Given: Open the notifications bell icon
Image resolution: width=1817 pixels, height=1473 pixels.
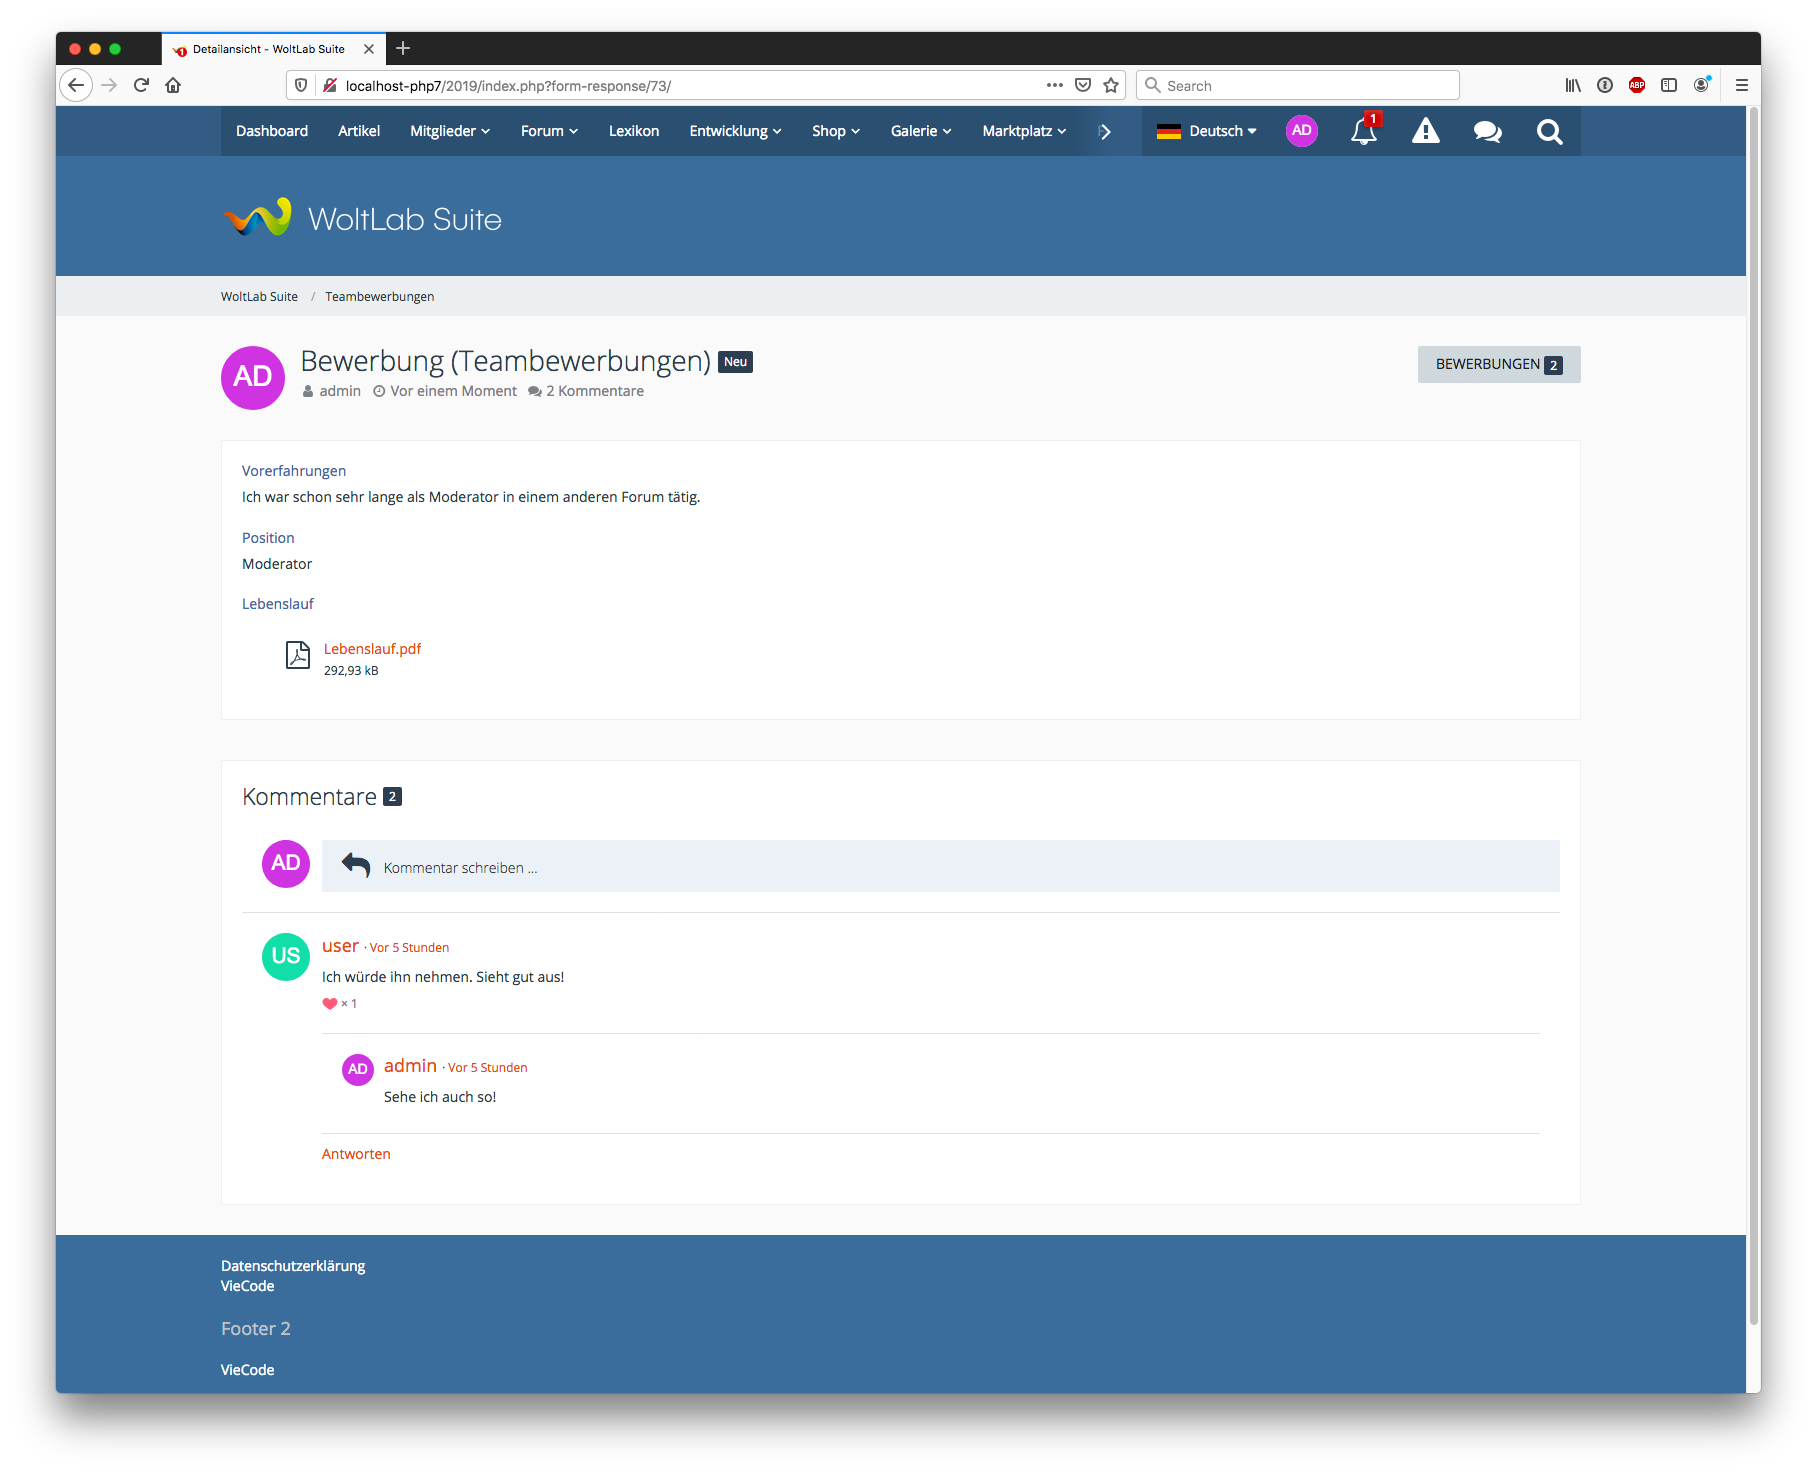Looking at the screenshot, I should pyautogui.click(x=1363, y=132).
